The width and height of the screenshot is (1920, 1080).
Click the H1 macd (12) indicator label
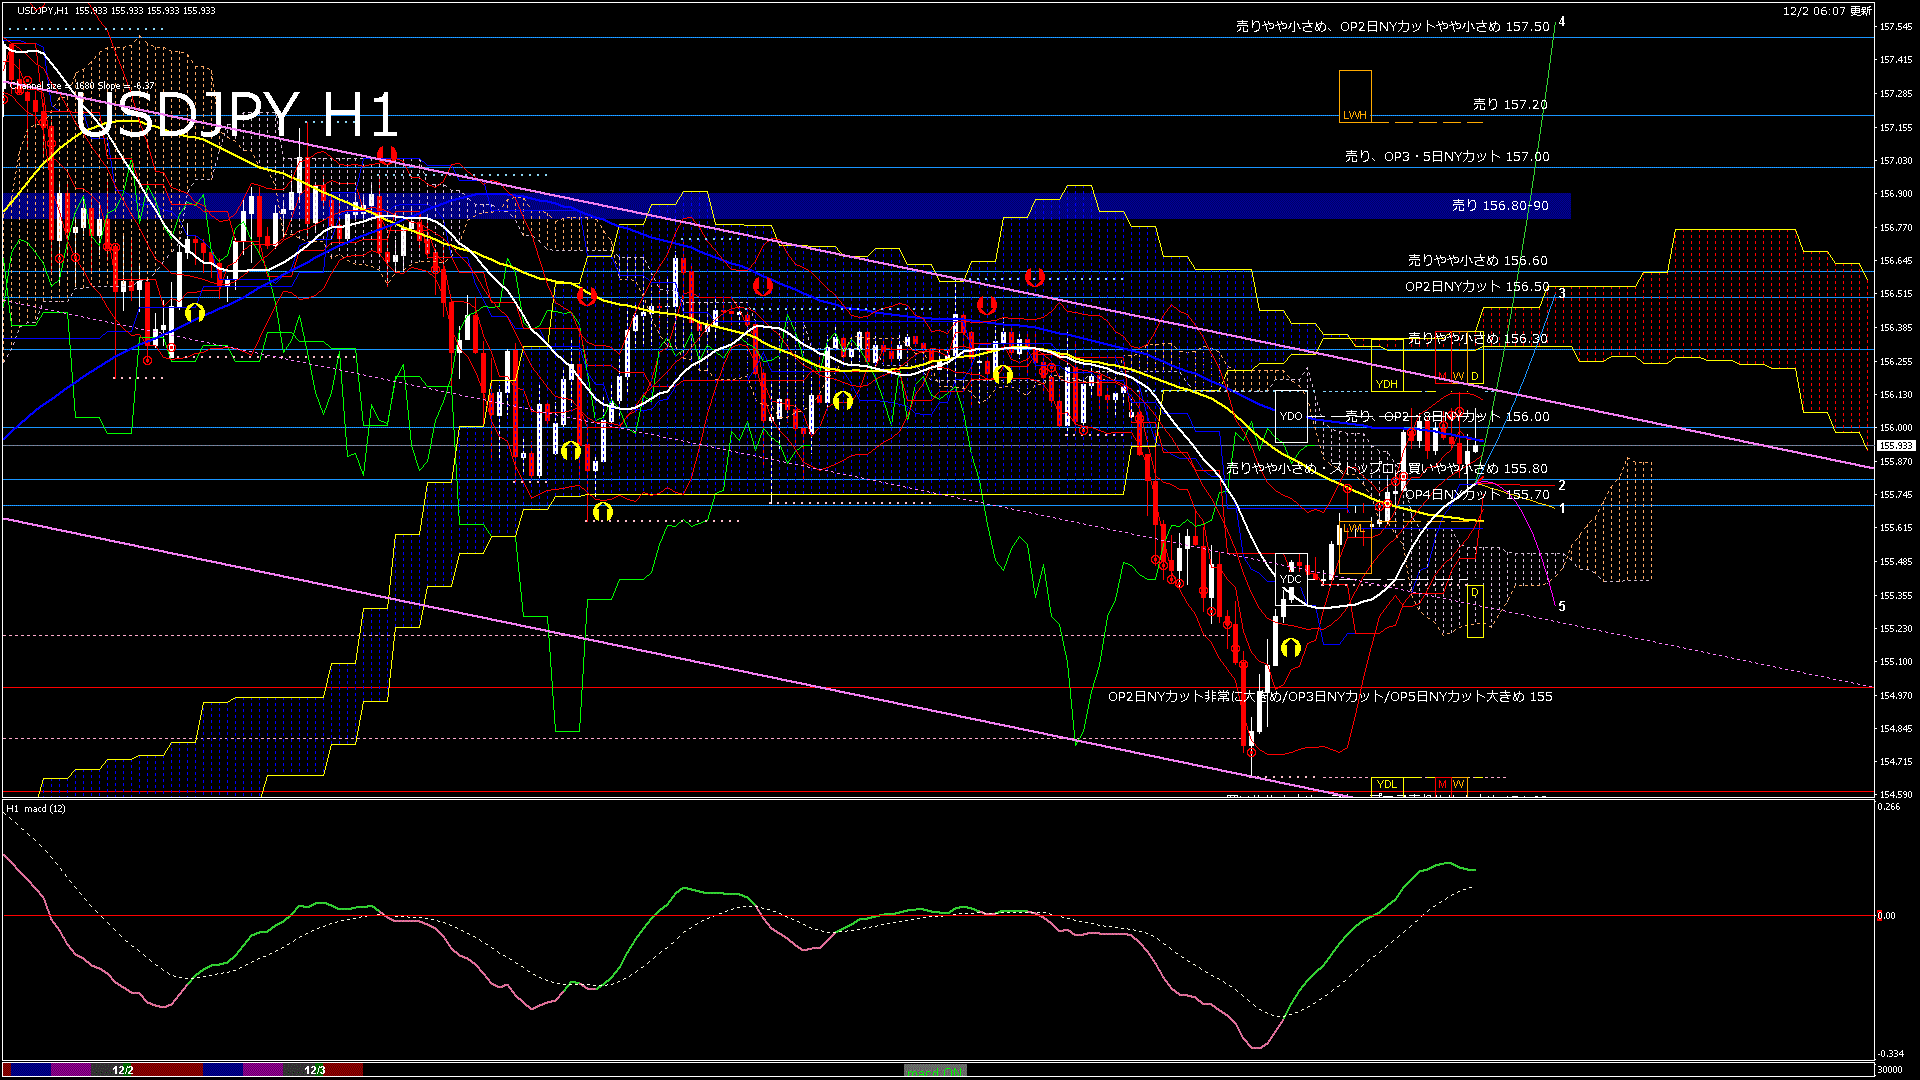[x=36, y=808]
